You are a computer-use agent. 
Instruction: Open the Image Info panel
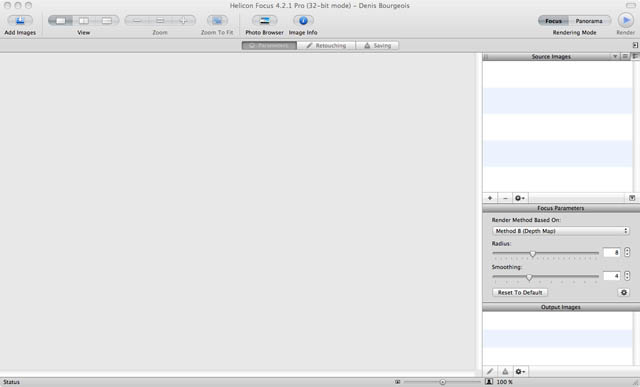[303, 20]
